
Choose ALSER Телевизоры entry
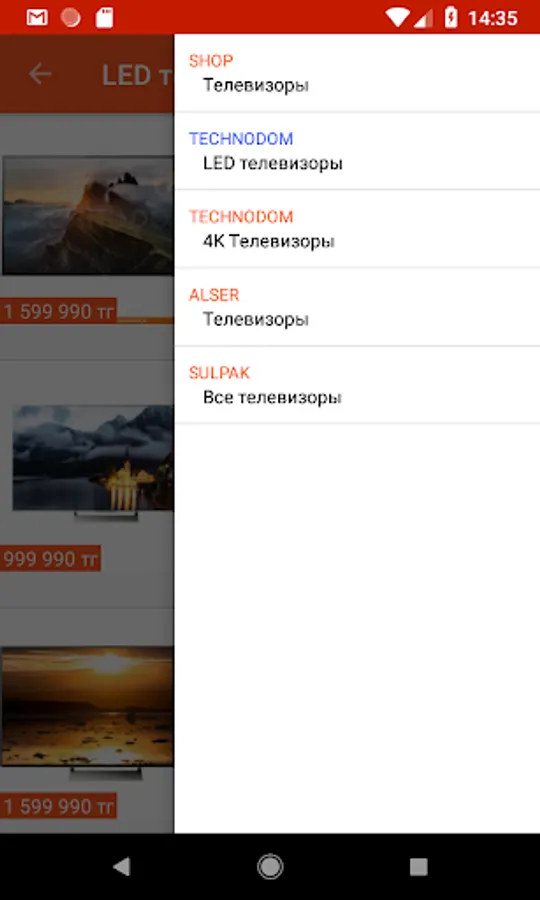click(357, 307)
